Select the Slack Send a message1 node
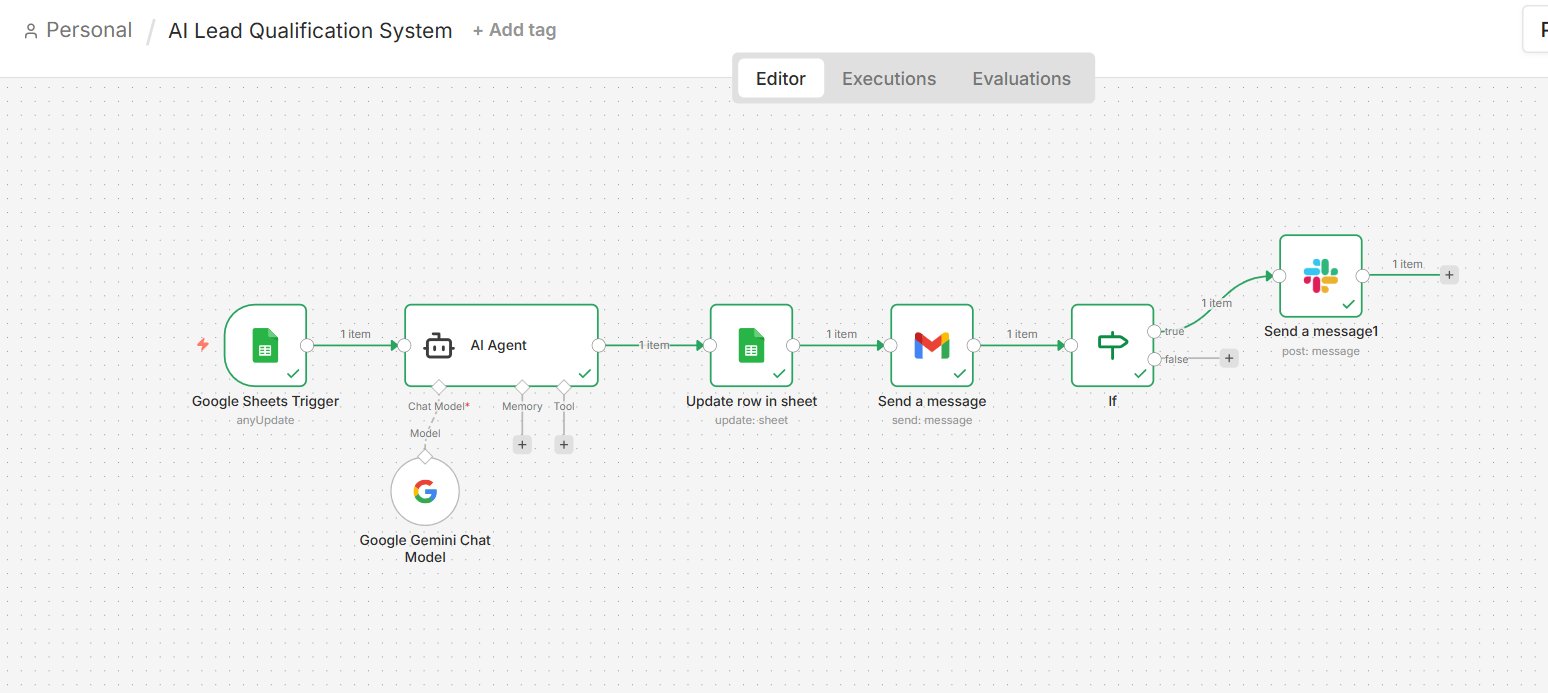This screenshot has height=693, width=1548. tap(1321, 275)
